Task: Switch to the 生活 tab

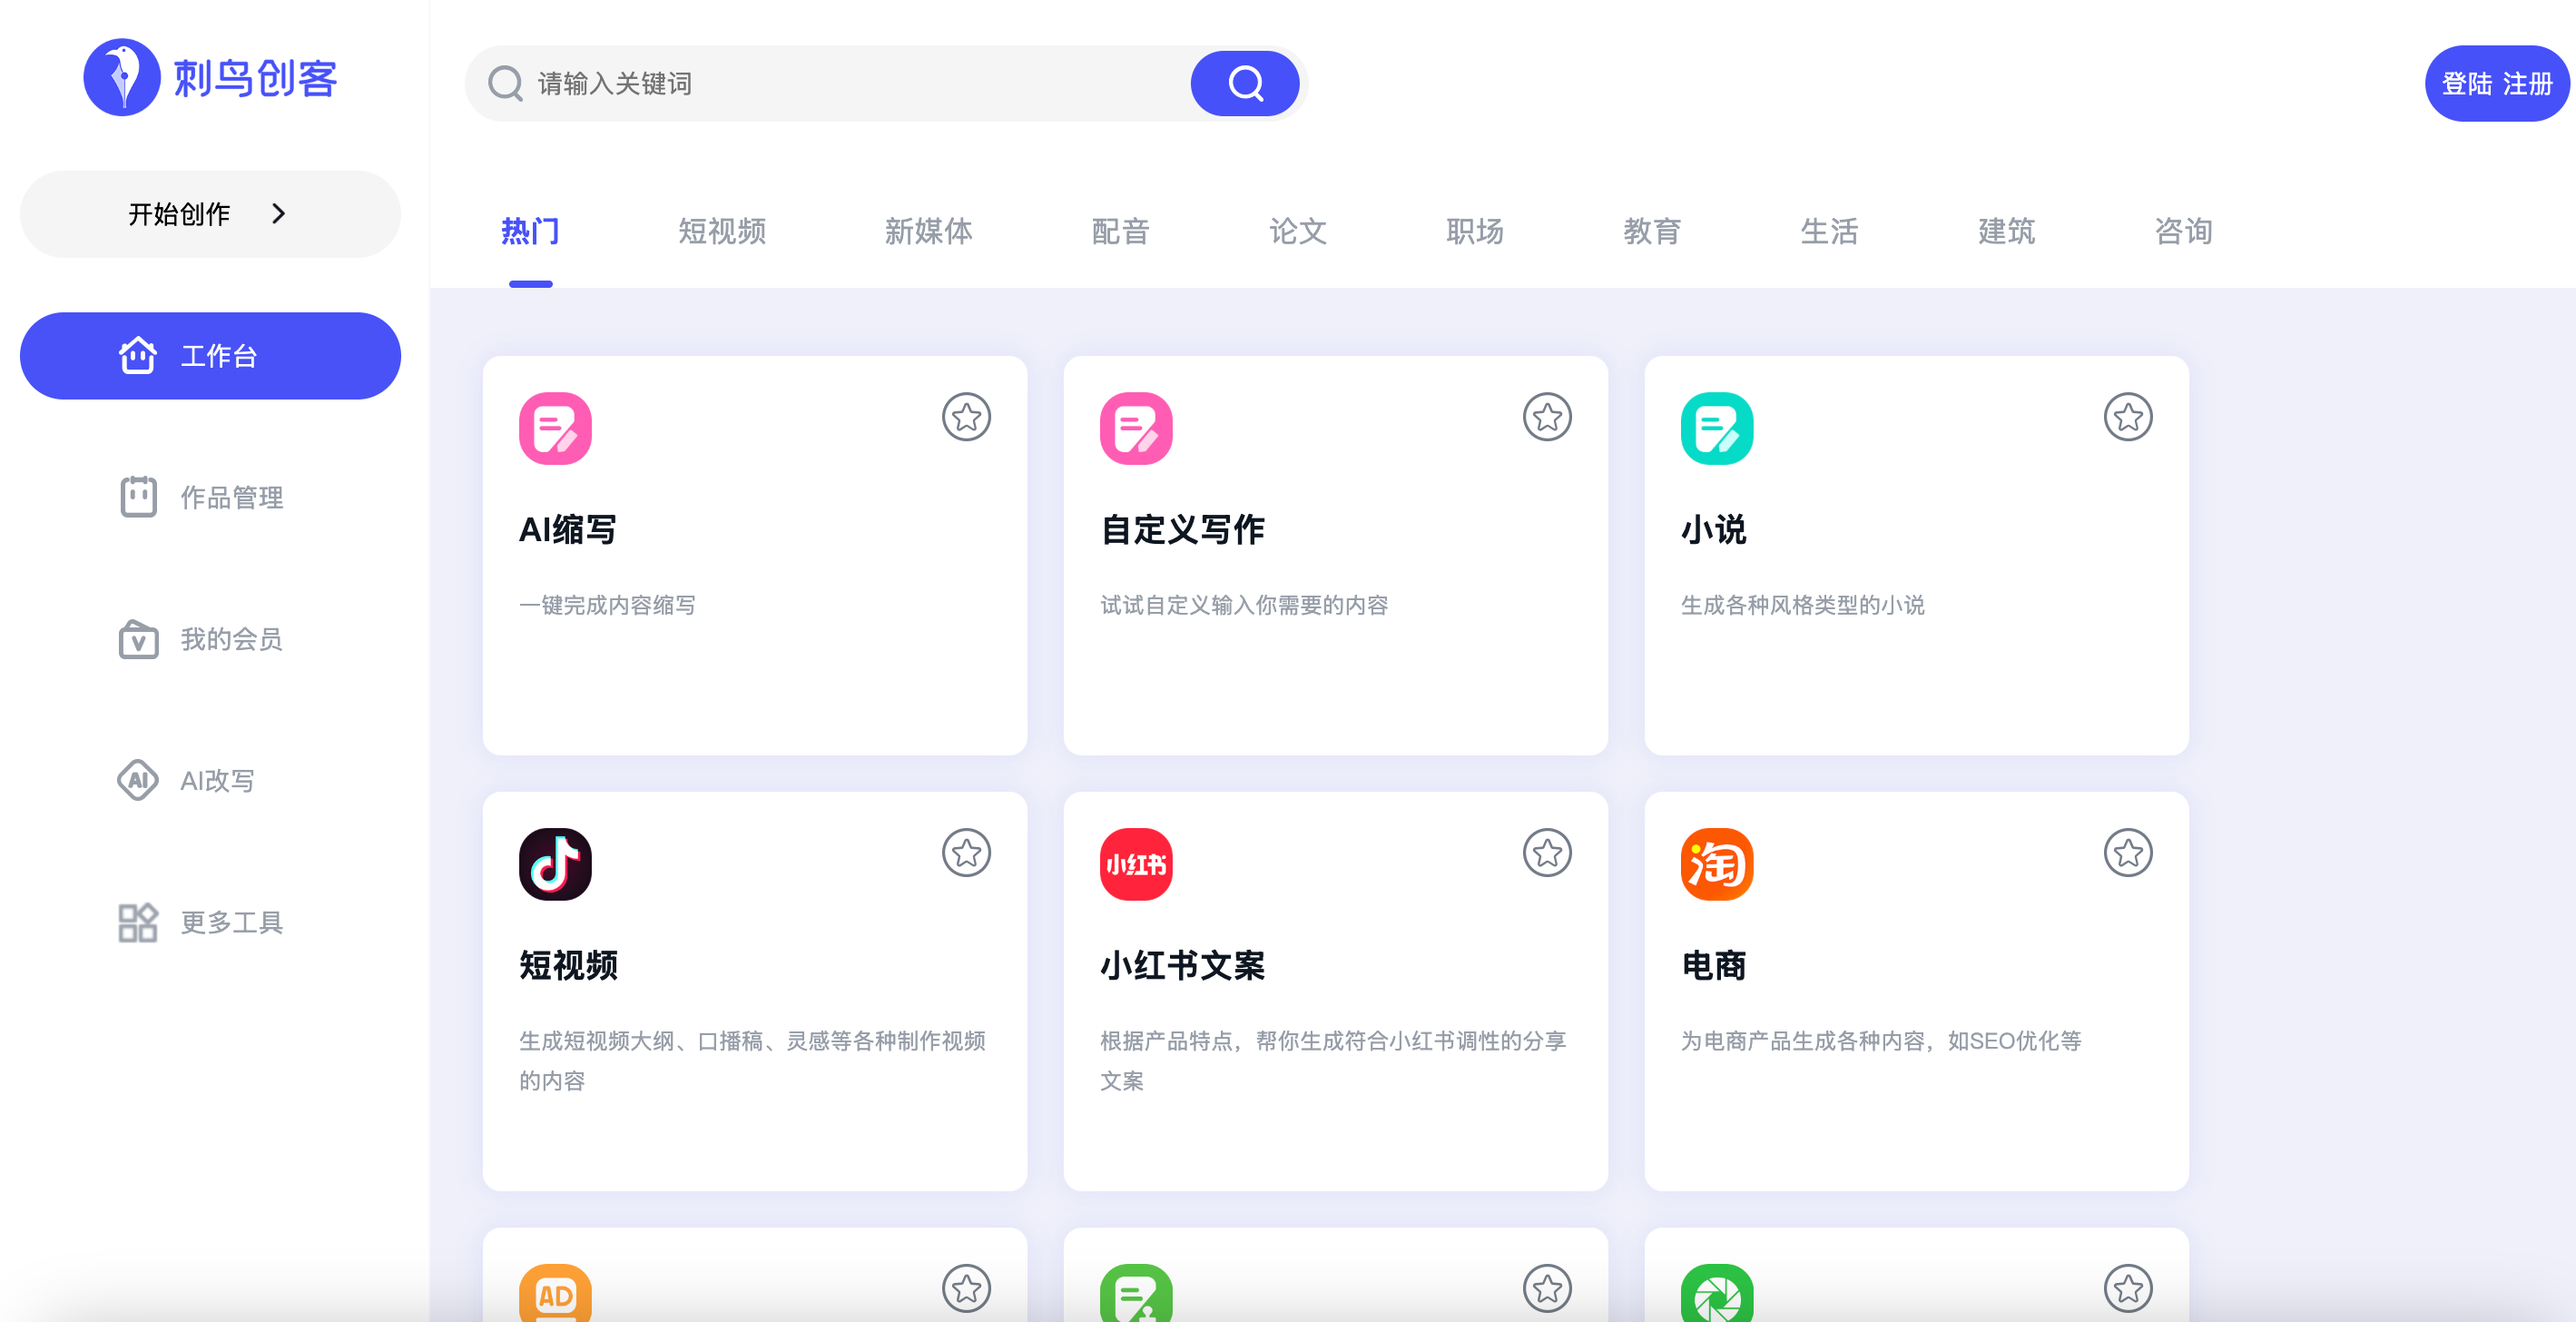Action: (1829, 231)
